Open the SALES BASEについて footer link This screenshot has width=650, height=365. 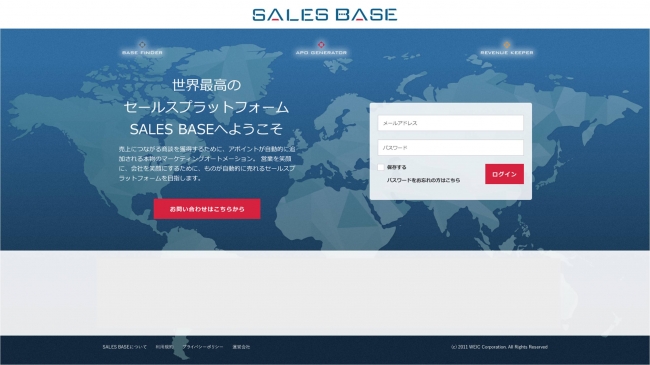[x=124, y=347]
